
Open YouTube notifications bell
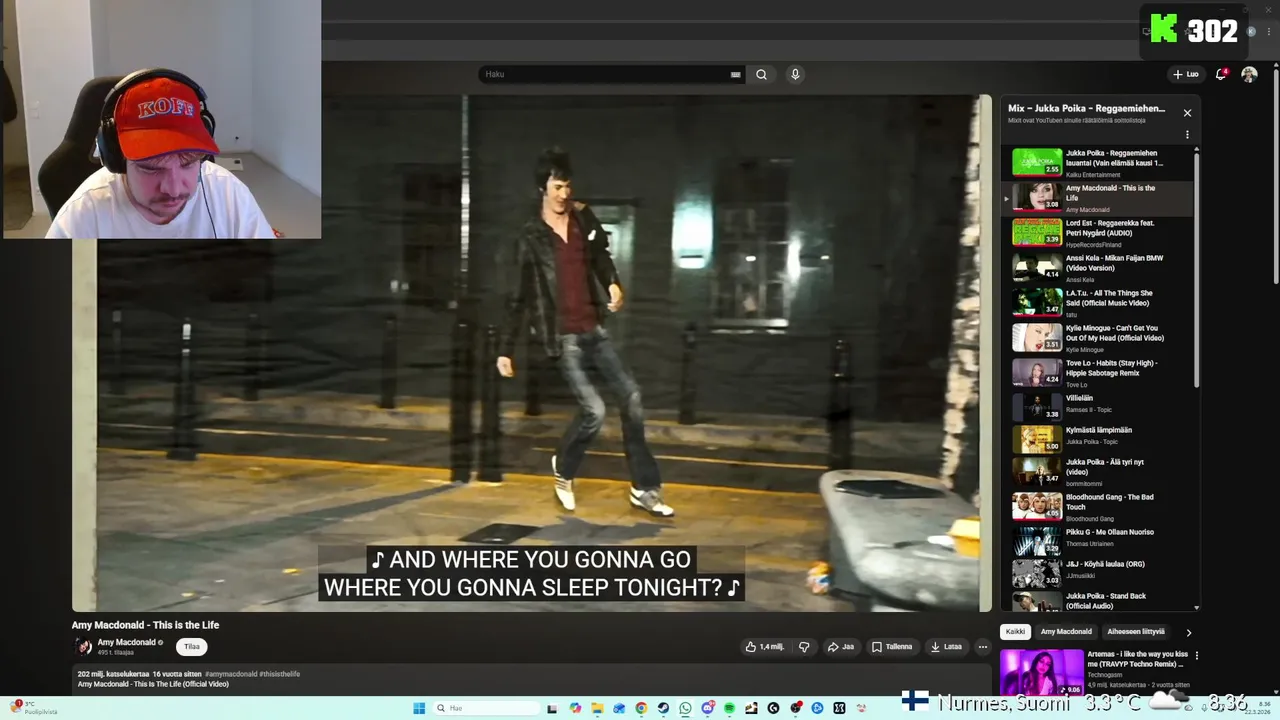(x=1221, y=74)
